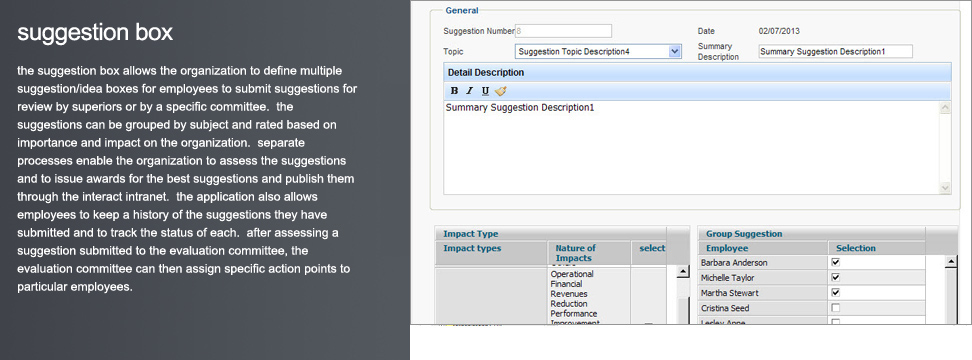The image size is (972, 360).
Task: Toggle bold formatting in Detail Description
Action: [454, 91]
